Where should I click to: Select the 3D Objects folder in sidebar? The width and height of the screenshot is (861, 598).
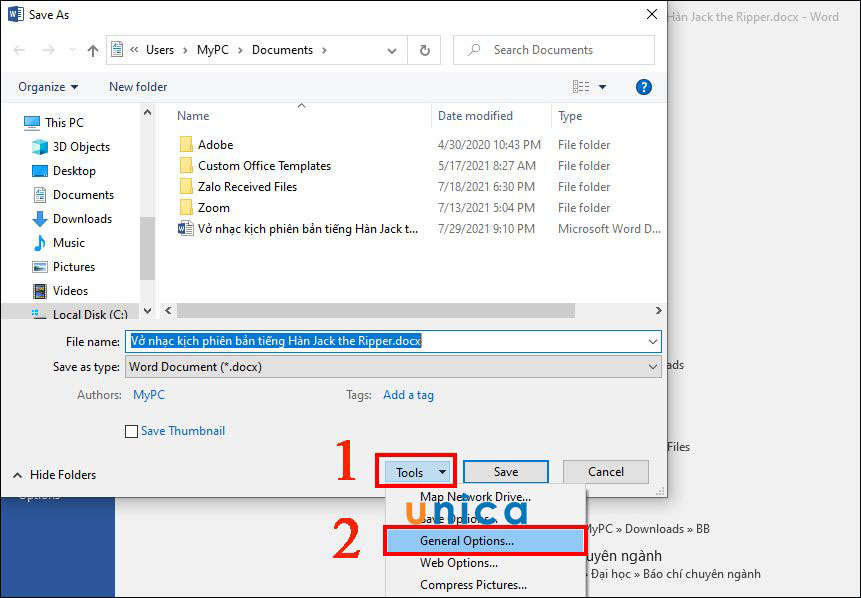click(81, 147)
